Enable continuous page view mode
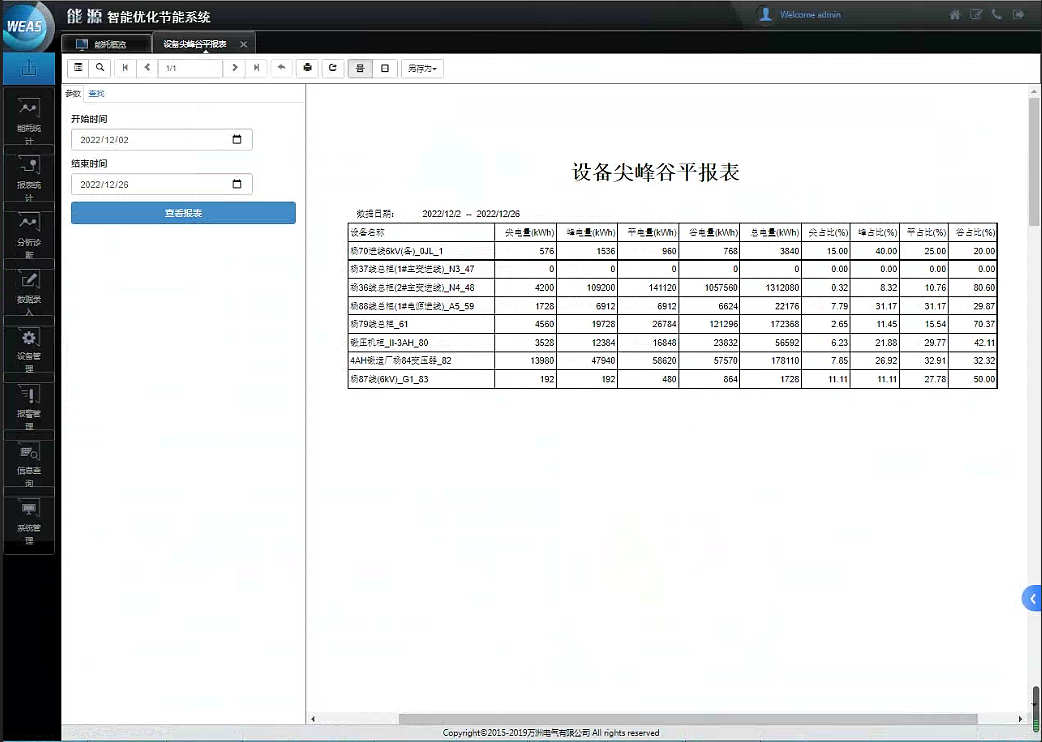Image resolution: width=1042 pixels, height=742 pixels. 360,68
